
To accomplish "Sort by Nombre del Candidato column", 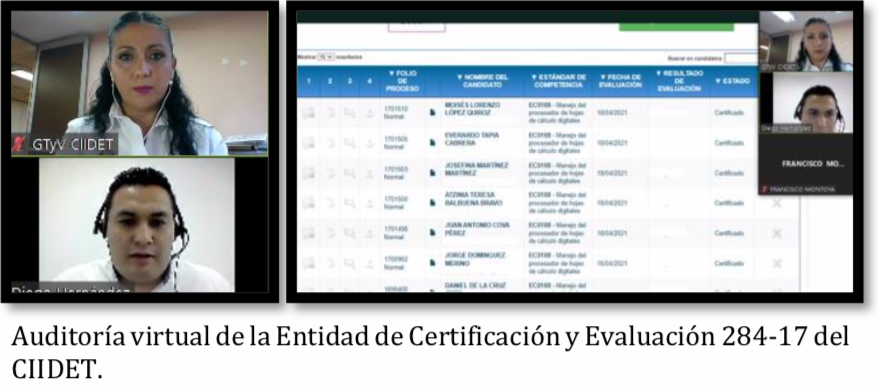I will click(482, 81).
